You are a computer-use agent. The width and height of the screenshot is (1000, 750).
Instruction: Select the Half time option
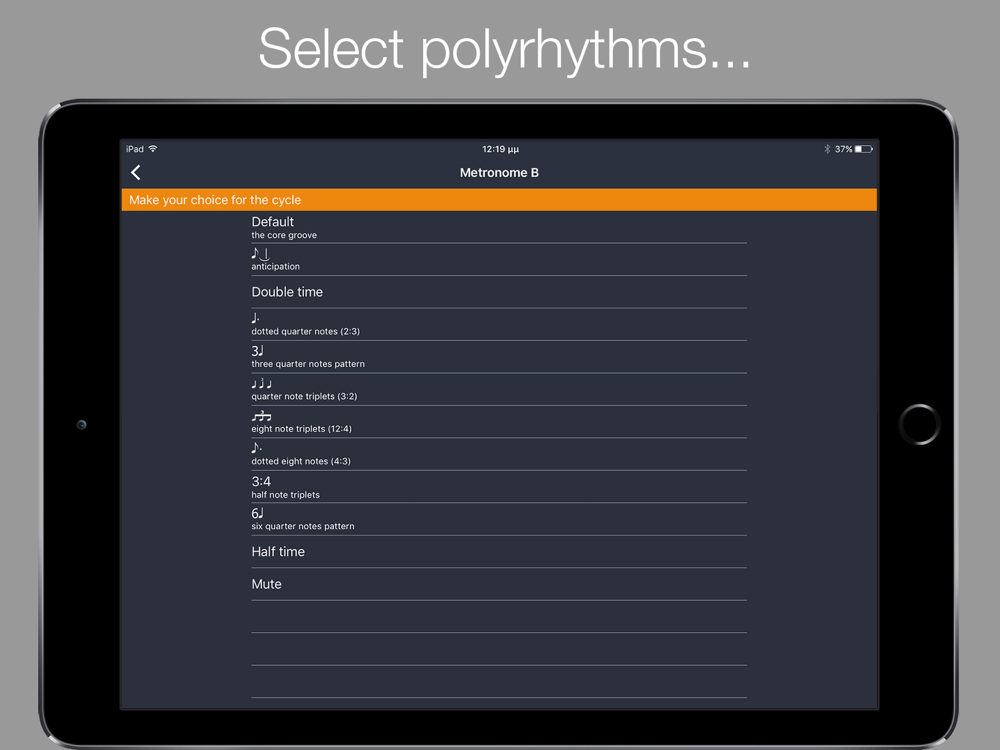499,552
